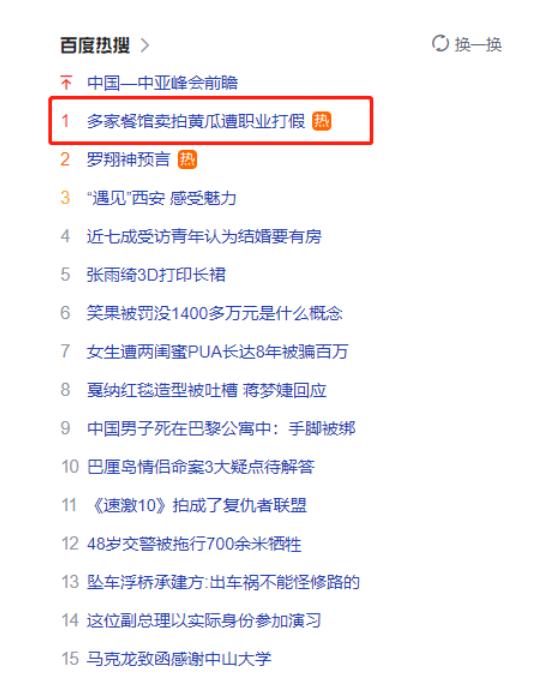Screen dimensions: 547x677
Task: Open 马克龙致函感谢中山大学 headline
Action: 179,658
